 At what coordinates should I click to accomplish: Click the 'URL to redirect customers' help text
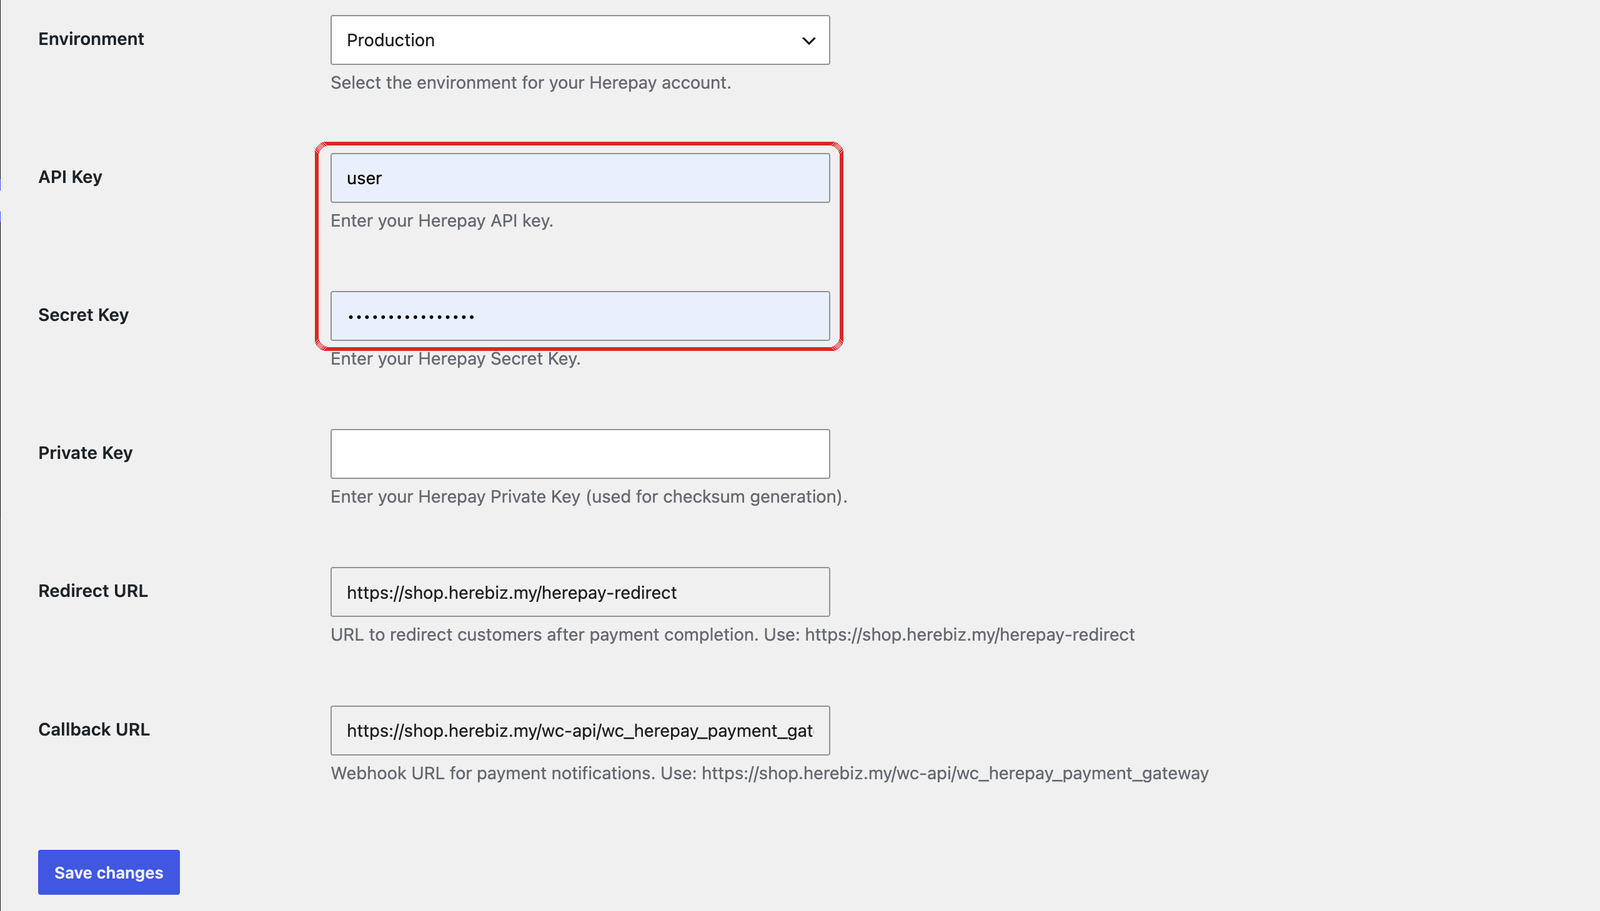(x=733, y=635)
